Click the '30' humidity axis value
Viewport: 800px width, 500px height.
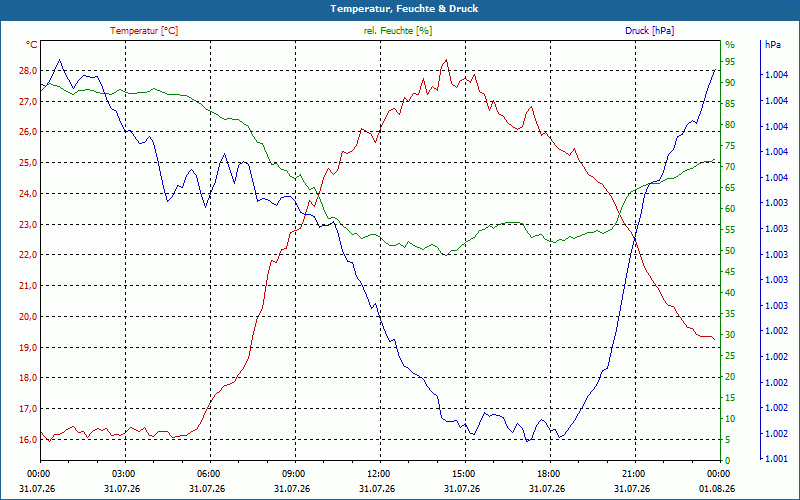point(730,335)
